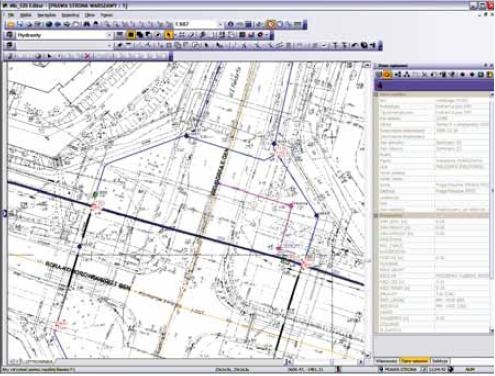Open the Edycja menu

26,15
